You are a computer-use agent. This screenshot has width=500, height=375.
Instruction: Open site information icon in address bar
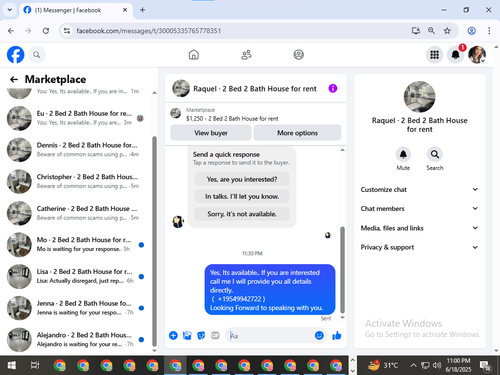(x=67, y=31)
